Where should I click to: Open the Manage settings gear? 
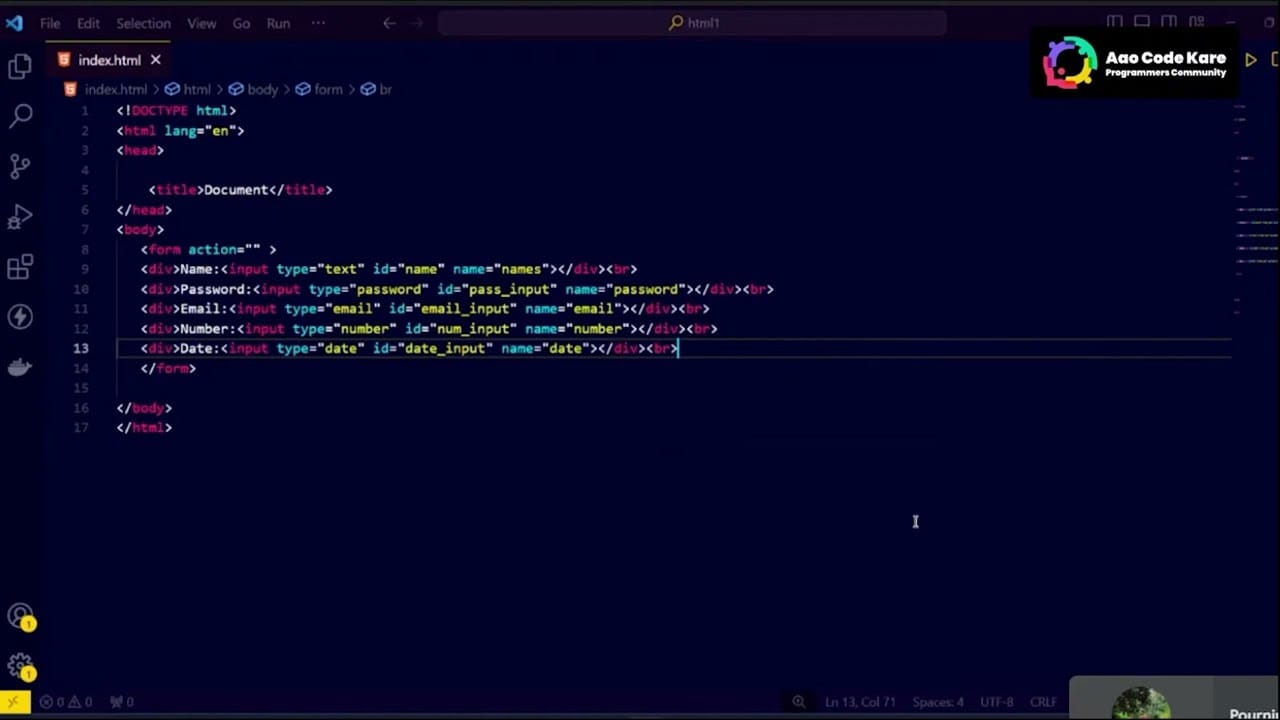tap(20, 666)
